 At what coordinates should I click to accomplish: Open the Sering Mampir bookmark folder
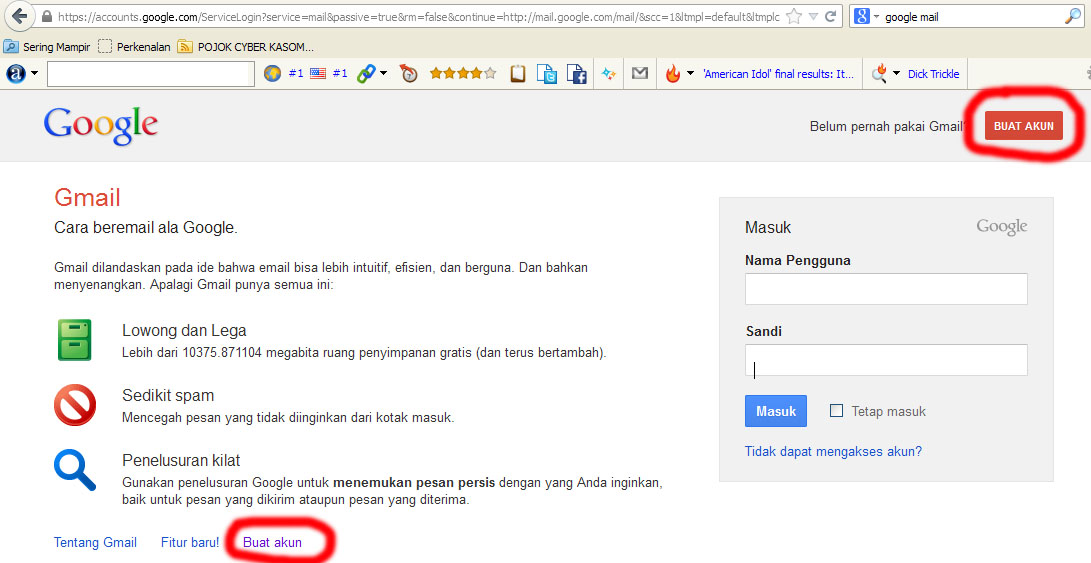pos(47,47)
